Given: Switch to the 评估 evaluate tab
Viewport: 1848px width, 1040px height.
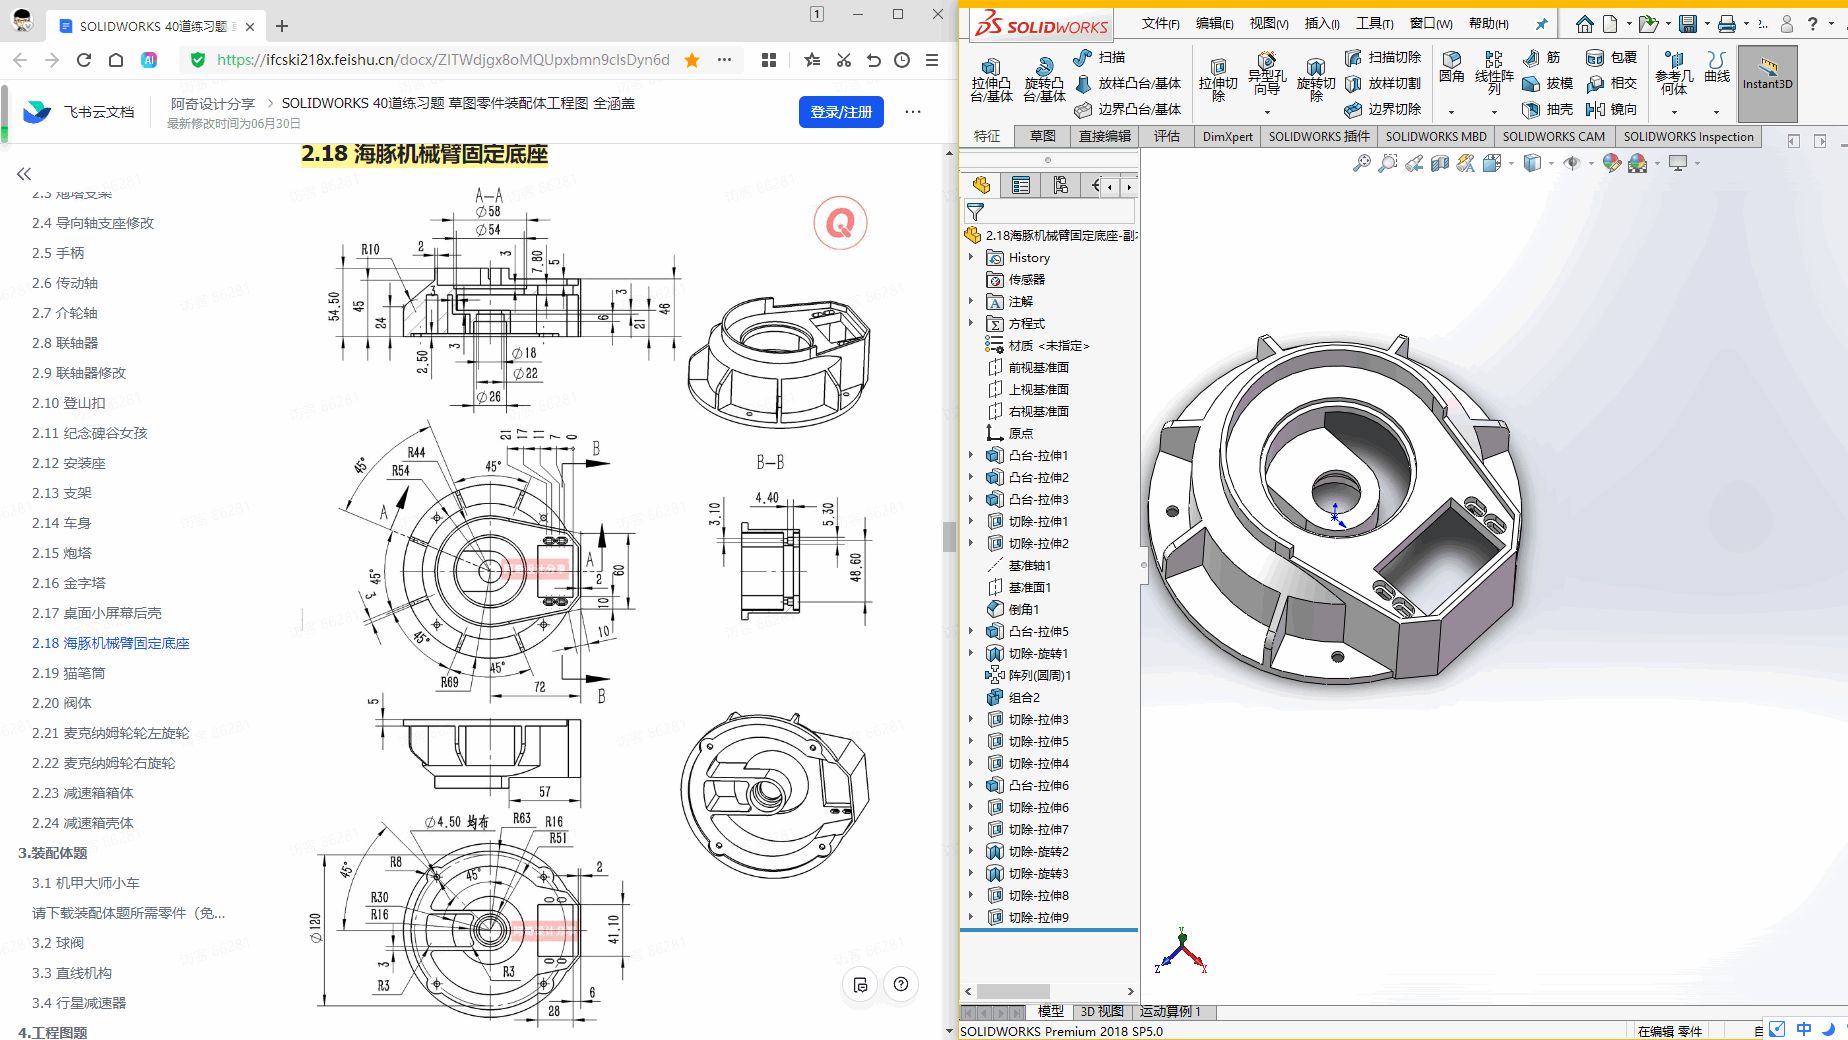Looking at the screenshot, I should 1167,136.
